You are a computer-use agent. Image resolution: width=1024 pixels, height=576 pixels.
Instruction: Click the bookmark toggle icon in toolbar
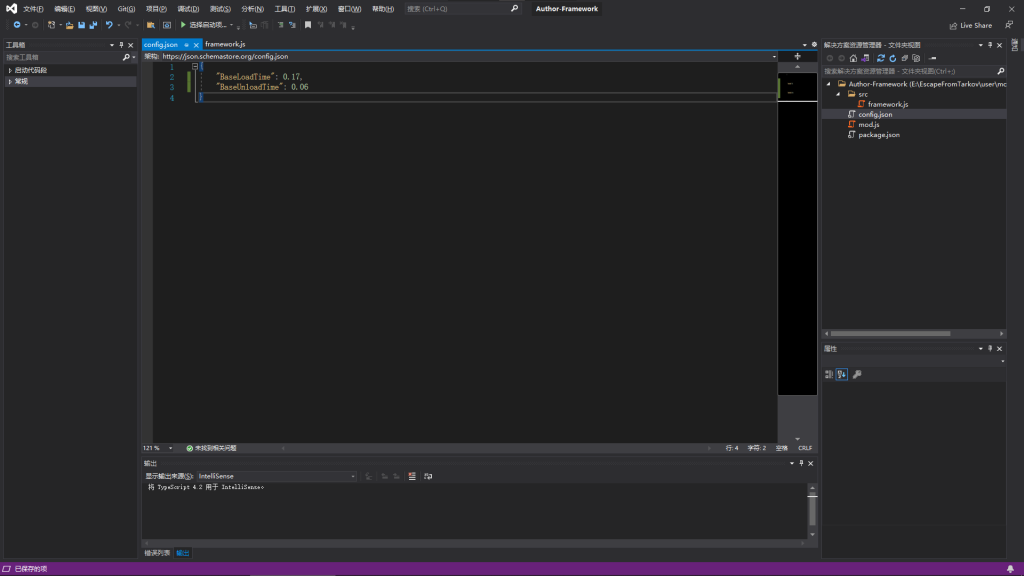308,25
